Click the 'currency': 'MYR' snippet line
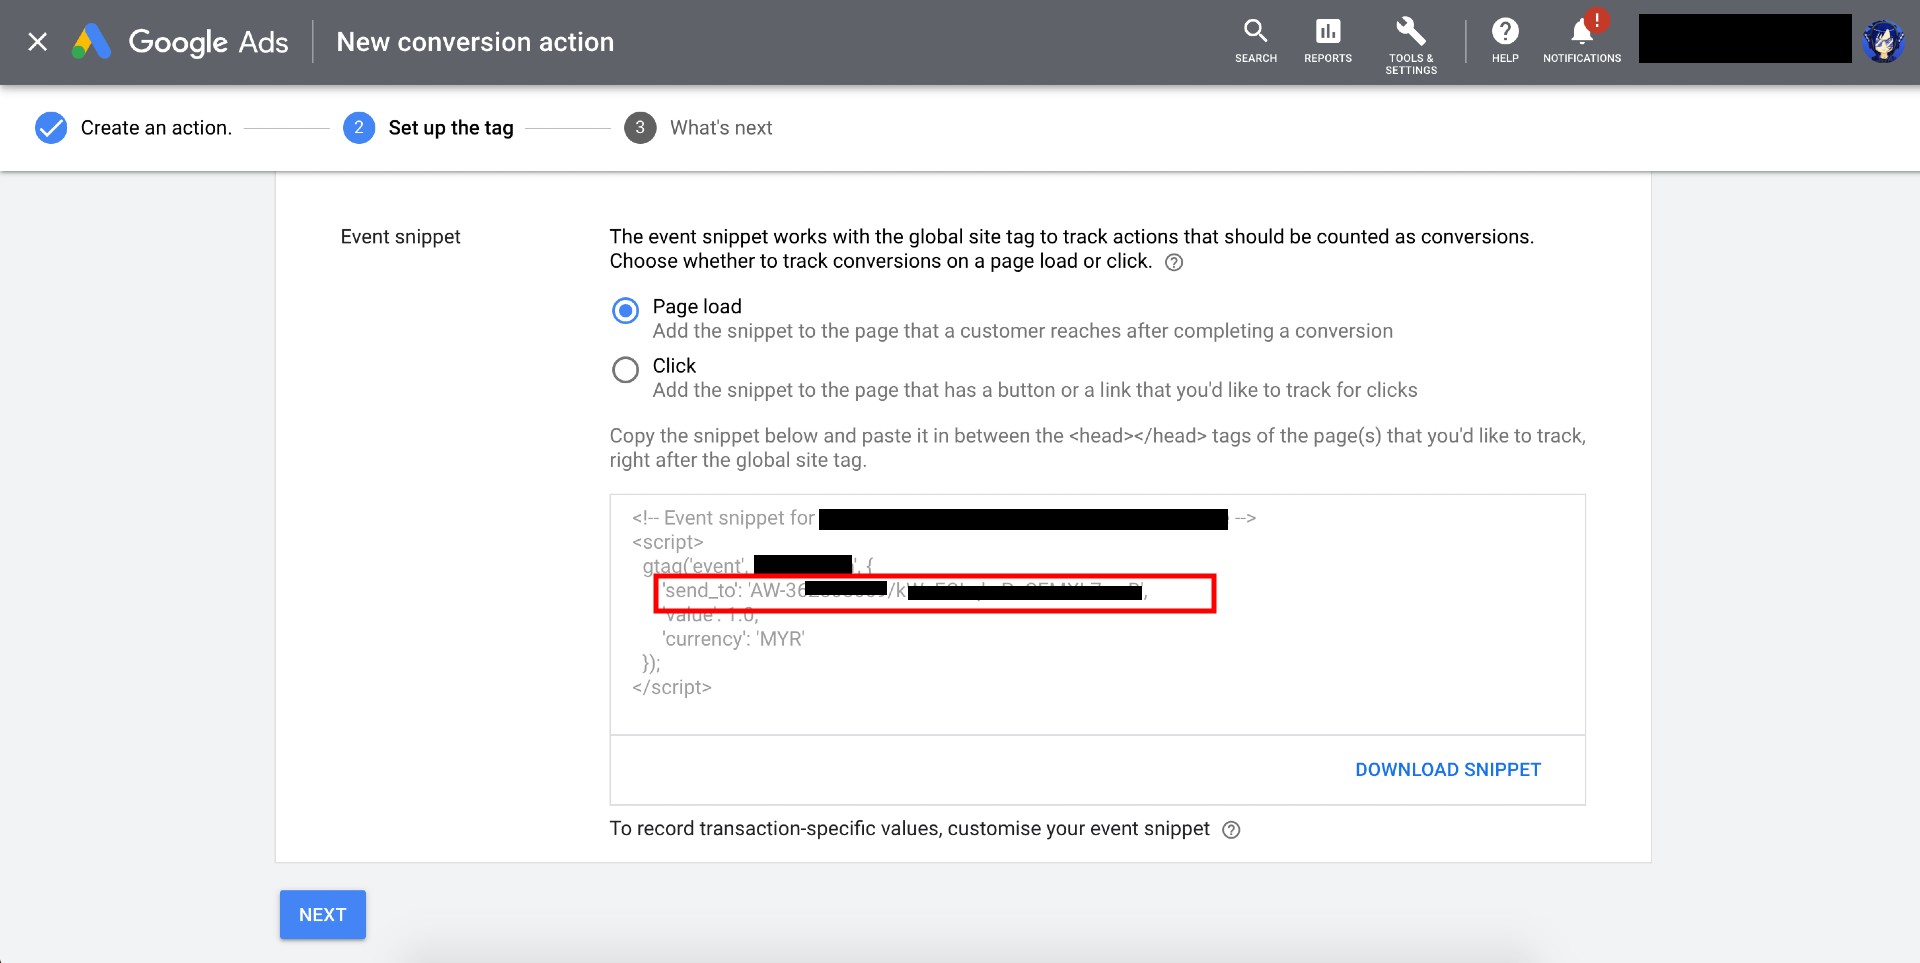Screen dimensions: 1920x963 [x=733, y=639]
